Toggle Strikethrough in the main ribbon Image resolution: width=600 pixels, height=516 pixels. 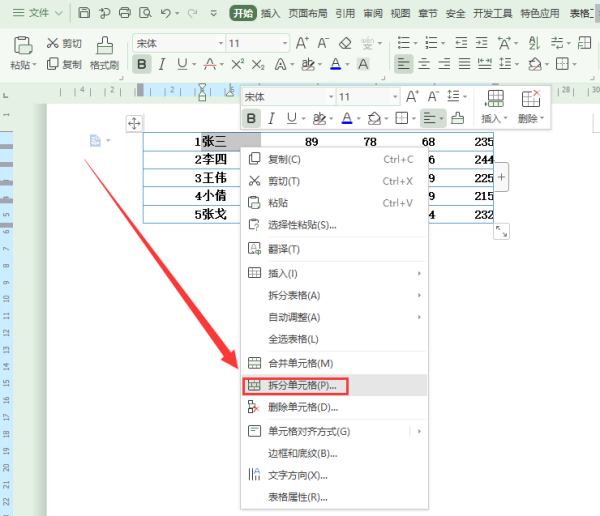(x=210, y=64)
